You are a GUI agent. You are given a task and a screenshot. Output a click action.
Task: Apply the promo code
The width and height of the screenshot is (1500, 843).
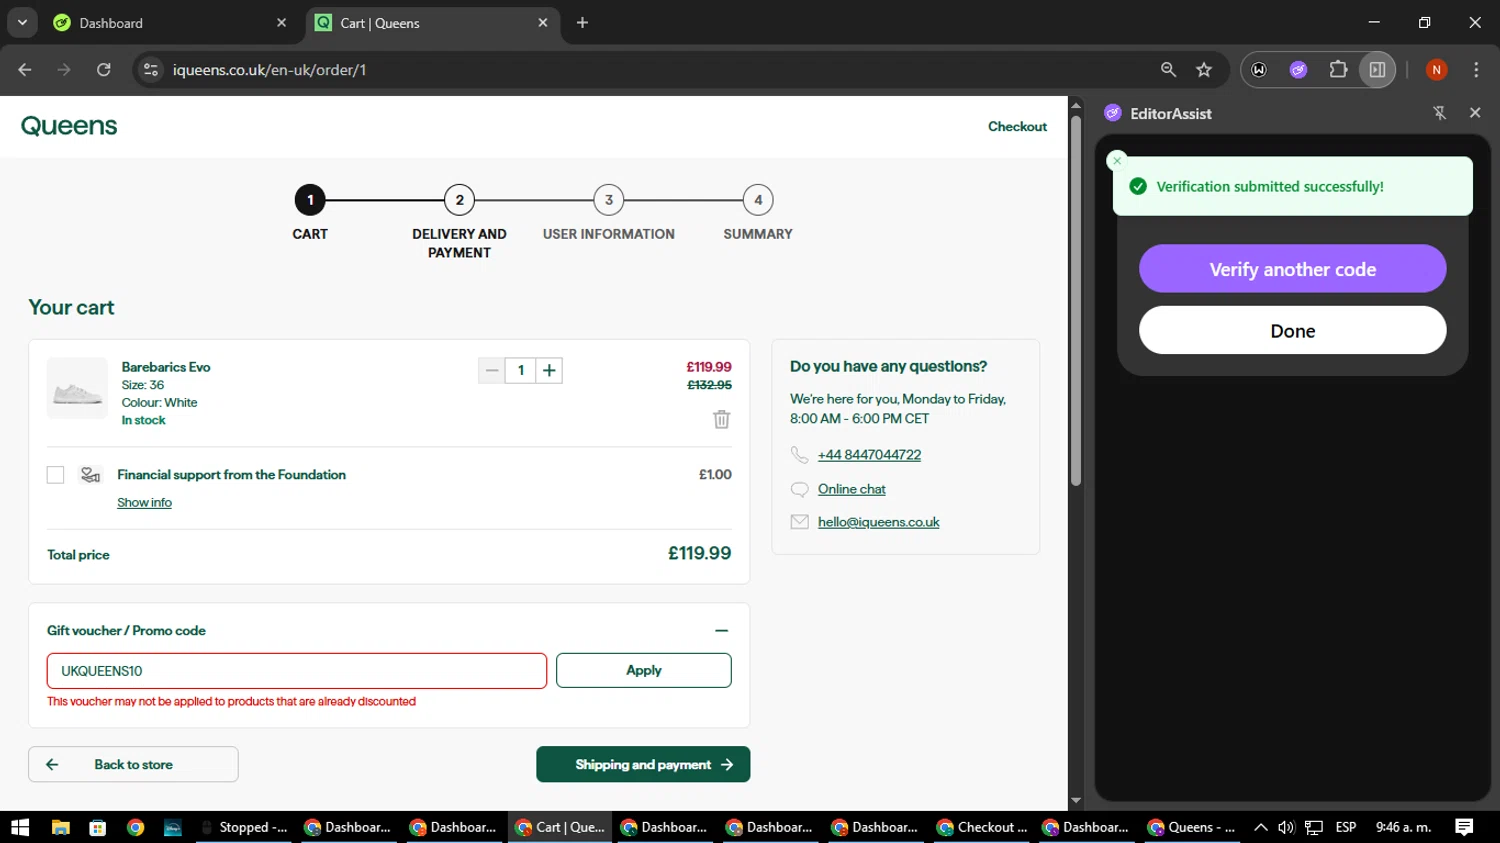click(x=643, y=671)
